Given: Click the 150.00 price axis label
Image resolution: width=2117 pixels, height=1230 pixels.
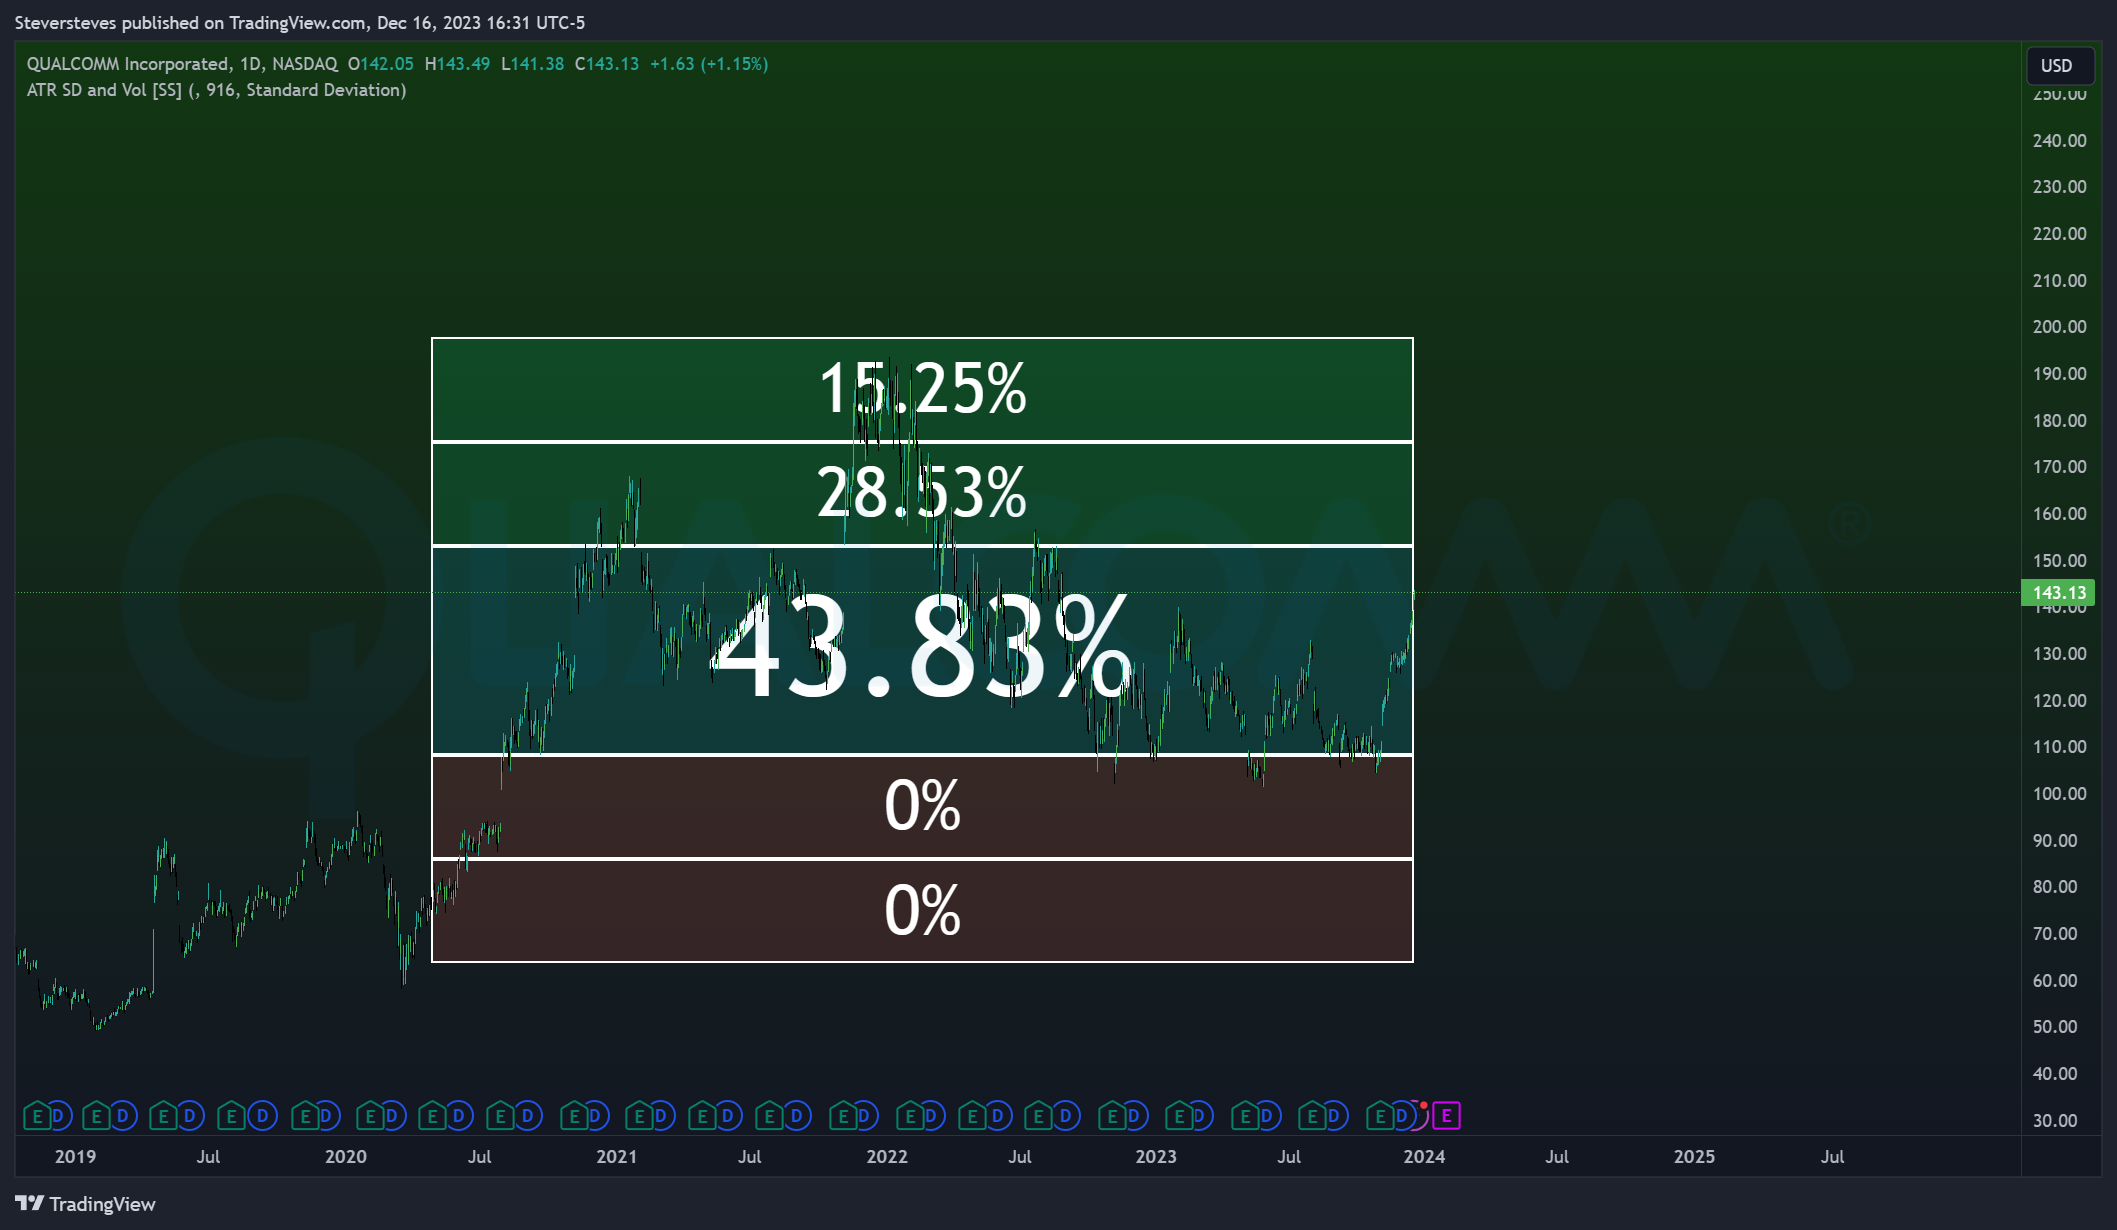Looking at the screenshot, I should (x=2059, y=561).
